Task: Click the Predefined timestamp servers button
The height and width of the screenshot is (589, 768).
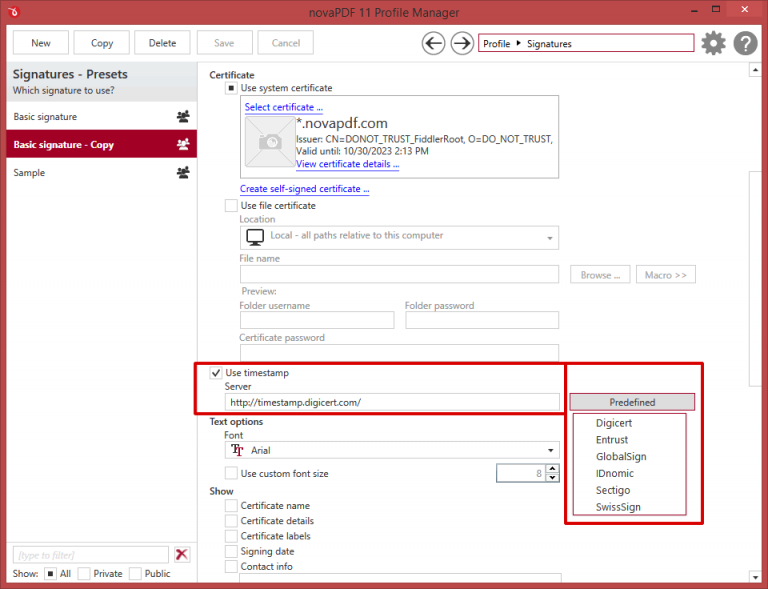Action: (632, 402)
